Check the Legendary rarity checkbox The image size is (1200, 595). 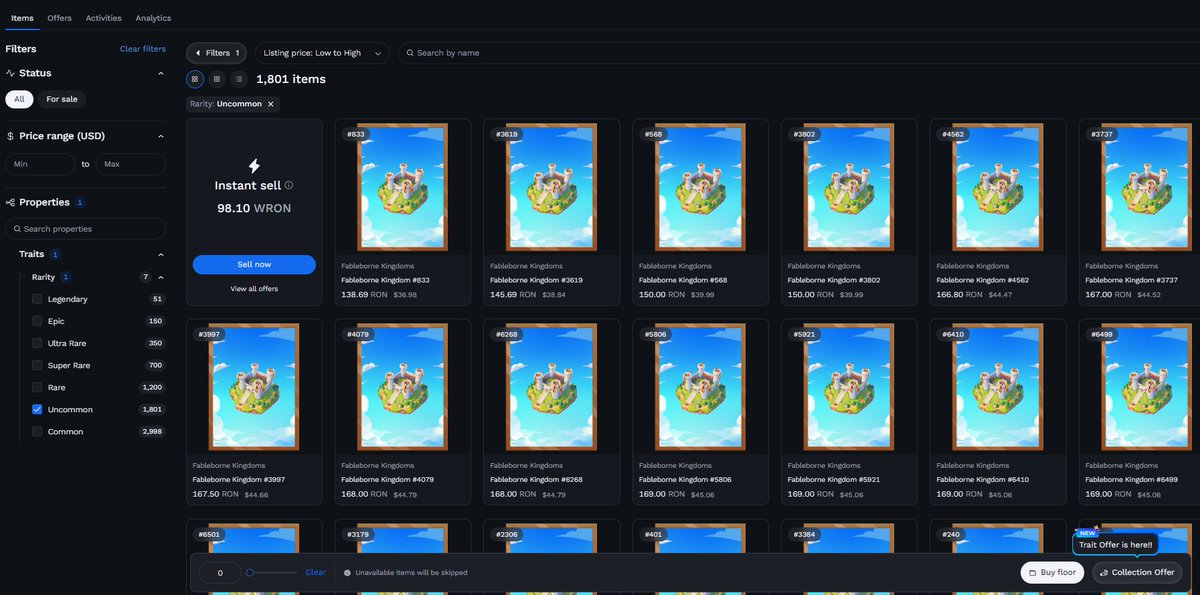(x=37, y=299)
